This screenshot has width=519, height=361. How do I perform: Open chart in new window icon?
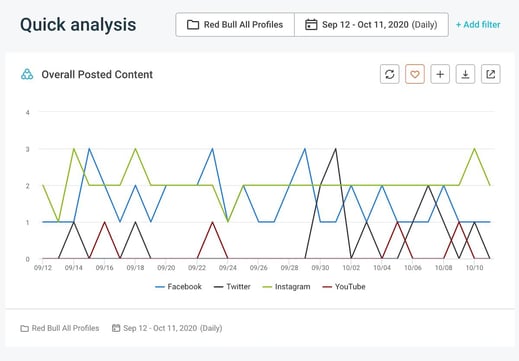click(491, 74)
